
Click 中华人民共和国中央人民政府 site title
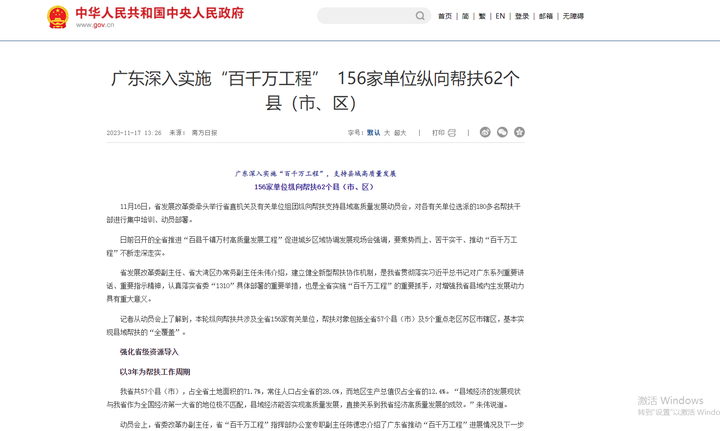pyautogui.click(x=159, y=13)
